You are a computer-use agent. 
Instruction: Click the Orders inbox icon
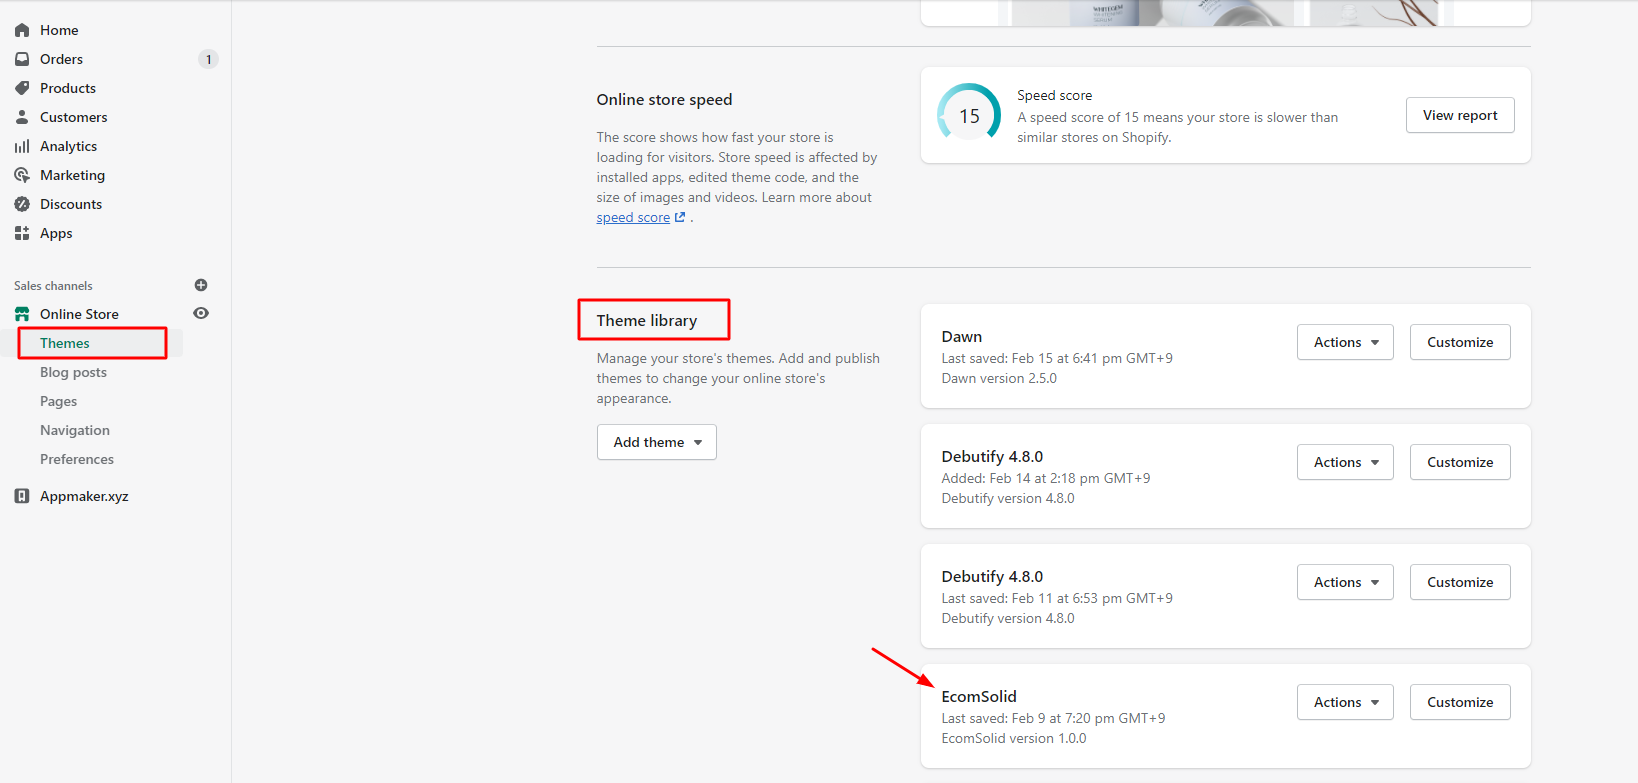(22, 59)
